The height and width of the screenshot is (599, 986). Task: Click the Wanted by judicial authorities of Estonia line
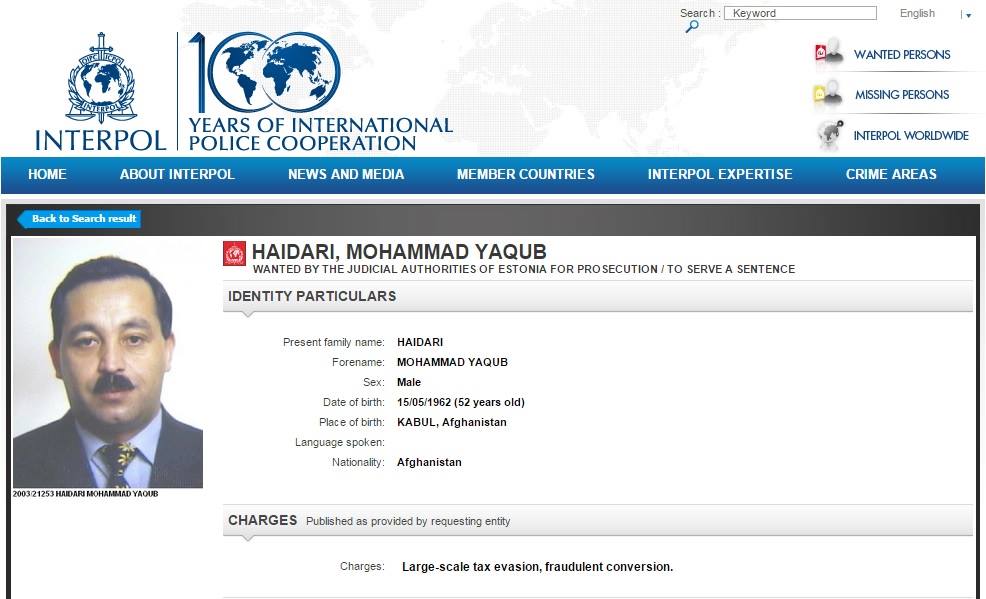pyautogui.click(x=524, y=269)
